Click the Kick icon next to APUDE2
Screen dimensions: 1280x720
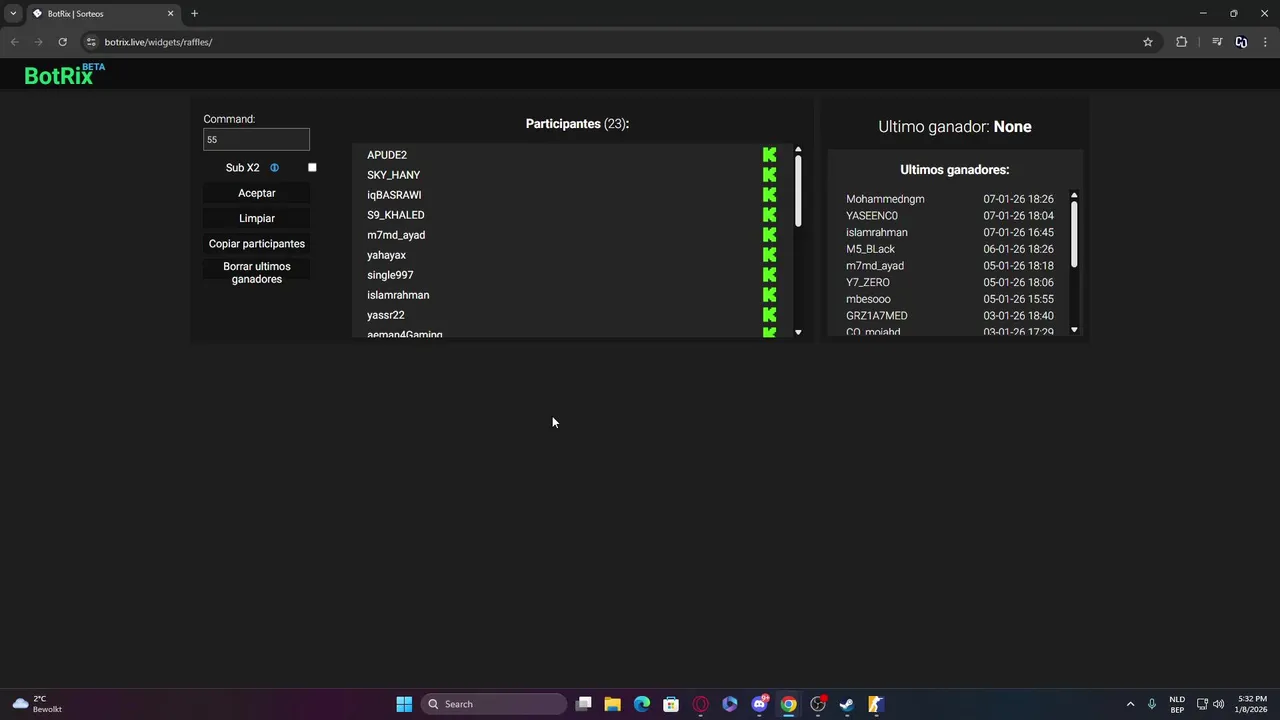click(x=769, y=155)
